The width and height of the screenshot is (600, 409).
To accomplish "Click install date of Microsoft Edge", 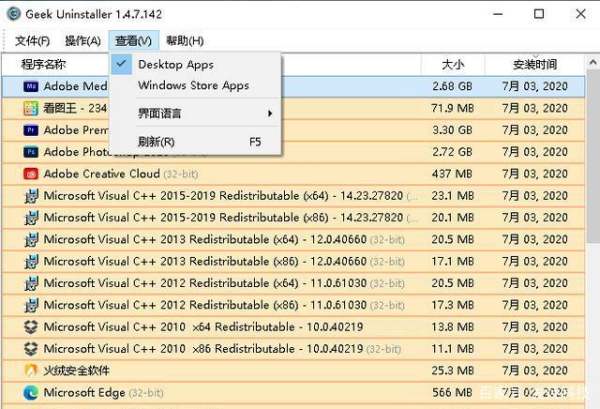I will 535,393.
